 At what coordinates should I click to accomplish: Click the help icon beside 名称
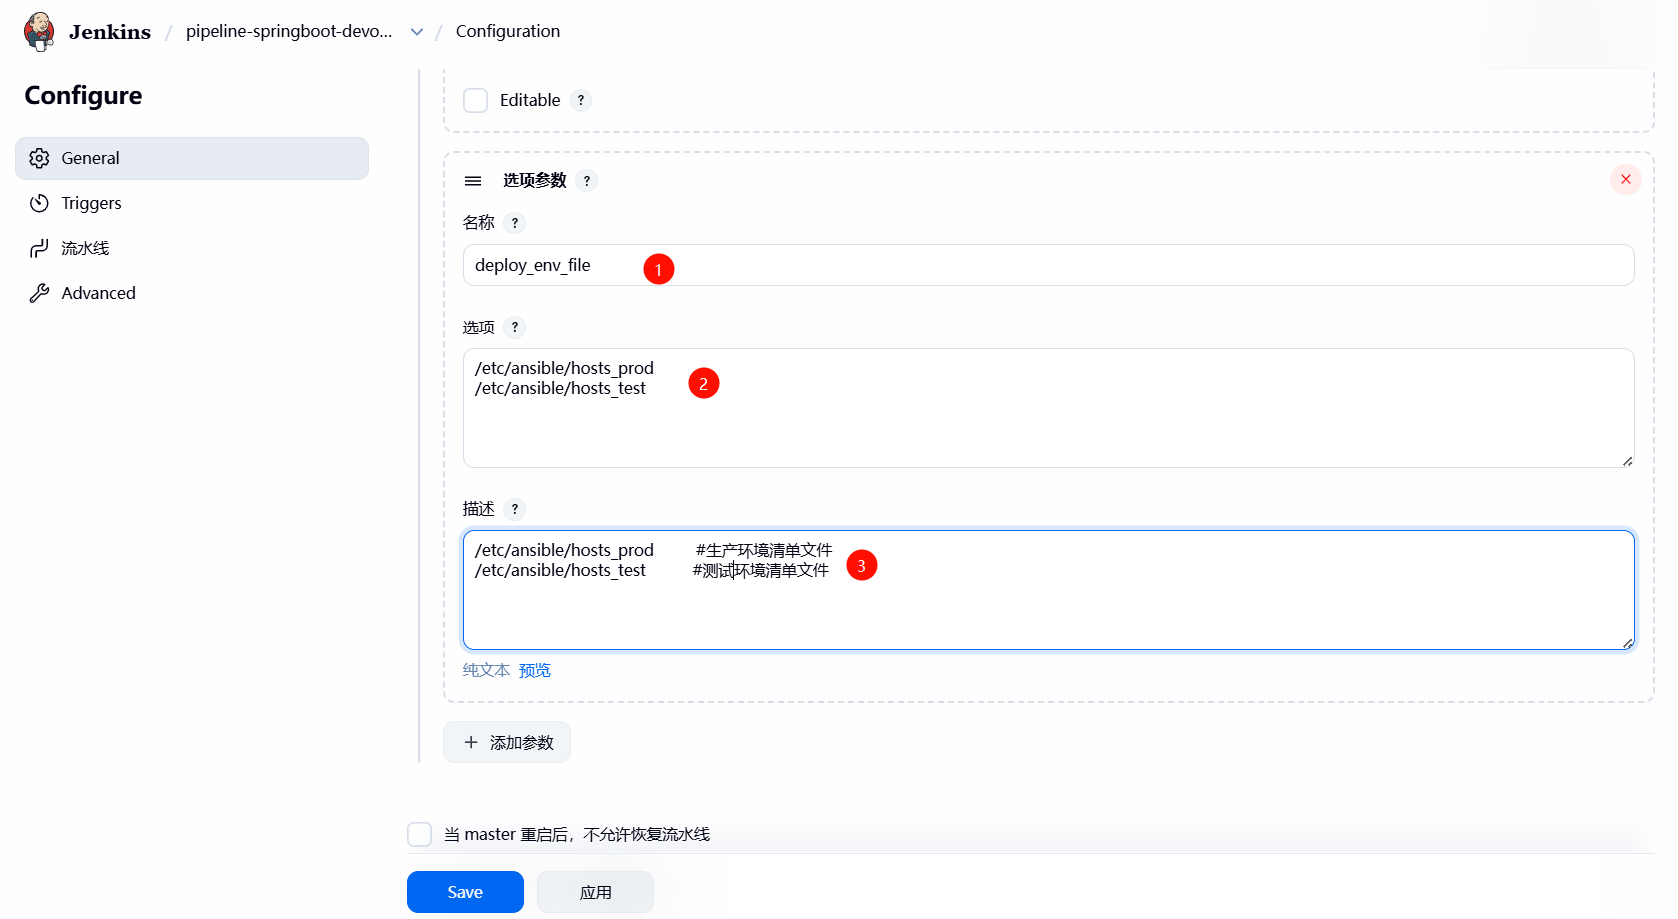(515, 223)
